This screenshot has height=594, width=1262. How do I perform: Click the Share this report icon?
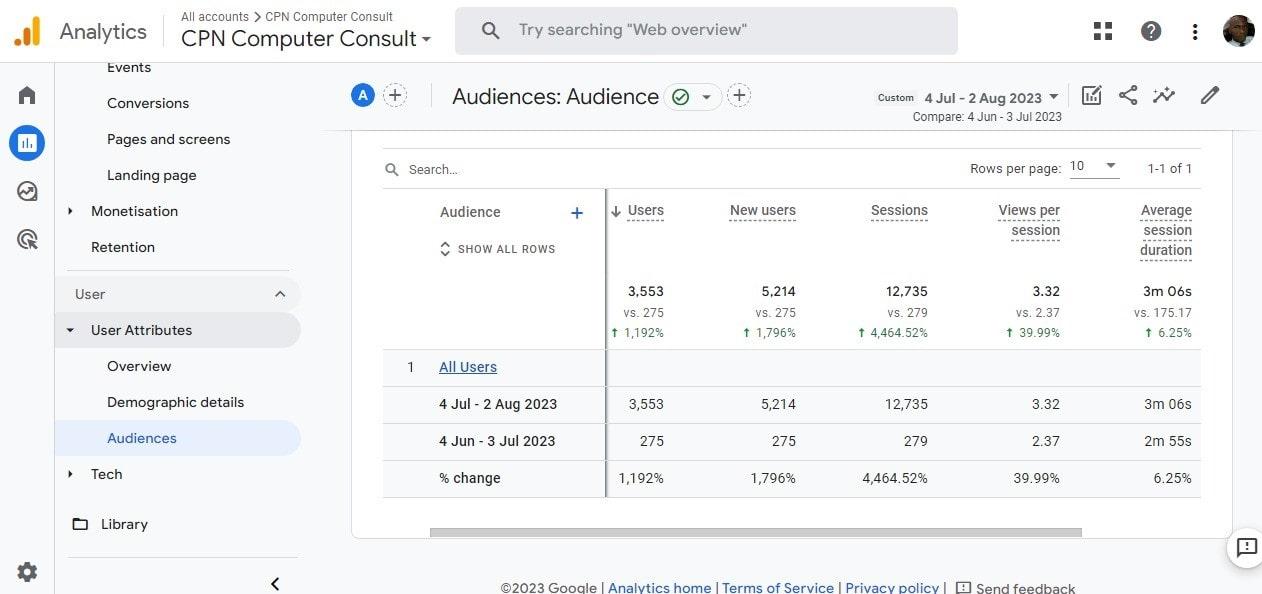1128,95
